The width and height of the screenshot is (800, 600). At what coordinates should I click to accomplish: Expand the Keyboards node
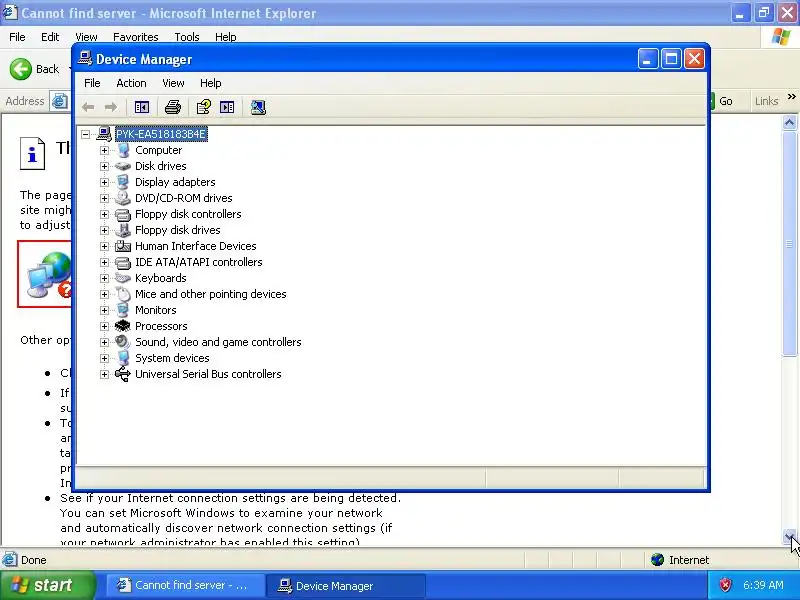(104, 278)
